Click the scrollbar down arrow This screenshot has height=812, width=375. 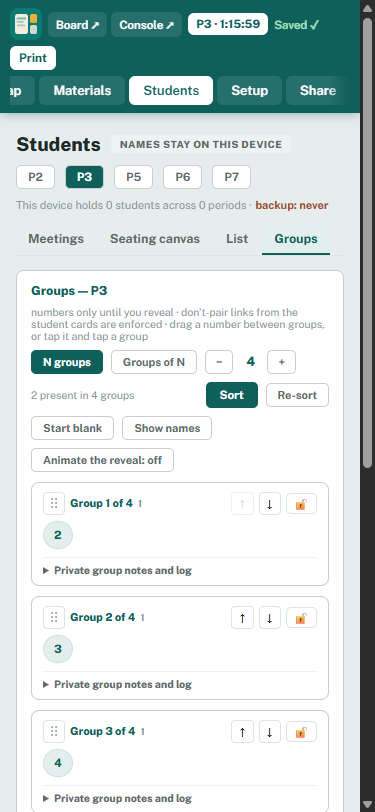[367, 805]
